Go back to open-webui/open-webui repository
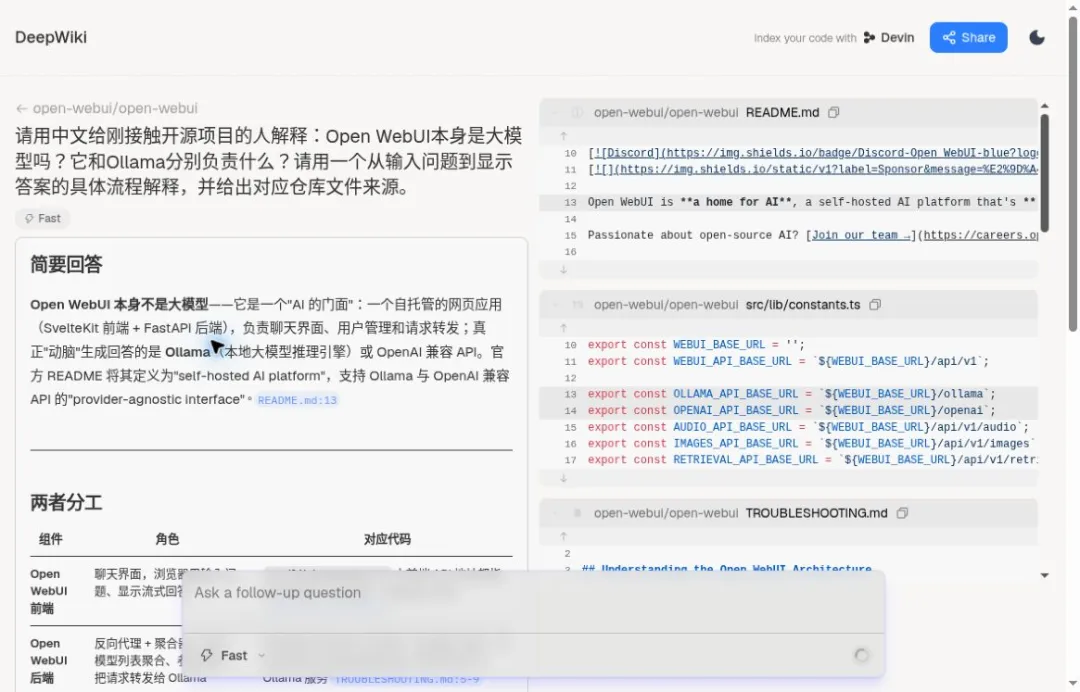The image size is (1080, 692). pos(107,108)
